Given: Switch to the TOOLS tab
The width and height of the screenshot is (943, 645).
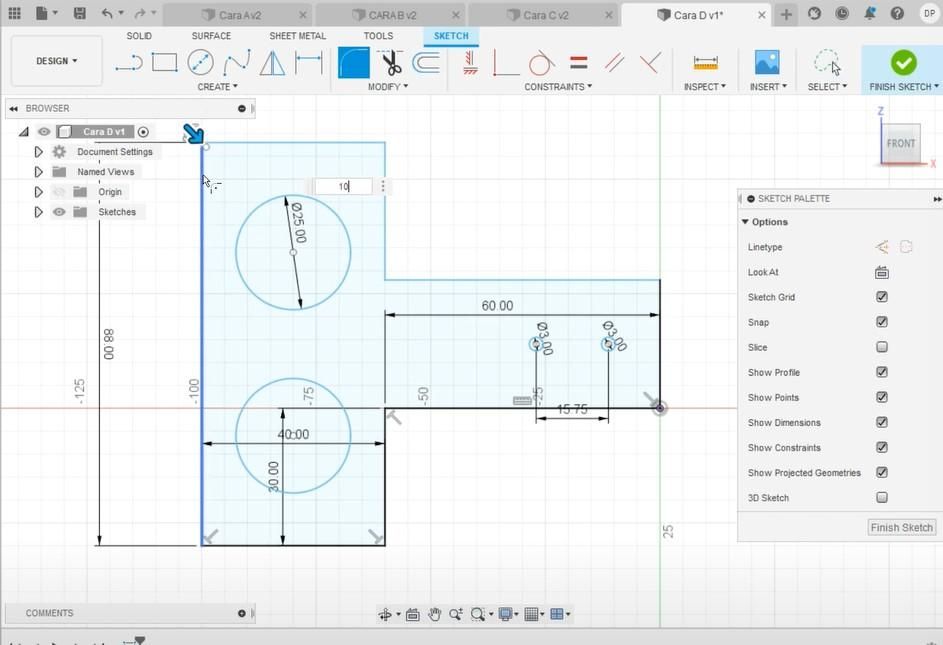Looking at the screenshot, I should (378, 35).
